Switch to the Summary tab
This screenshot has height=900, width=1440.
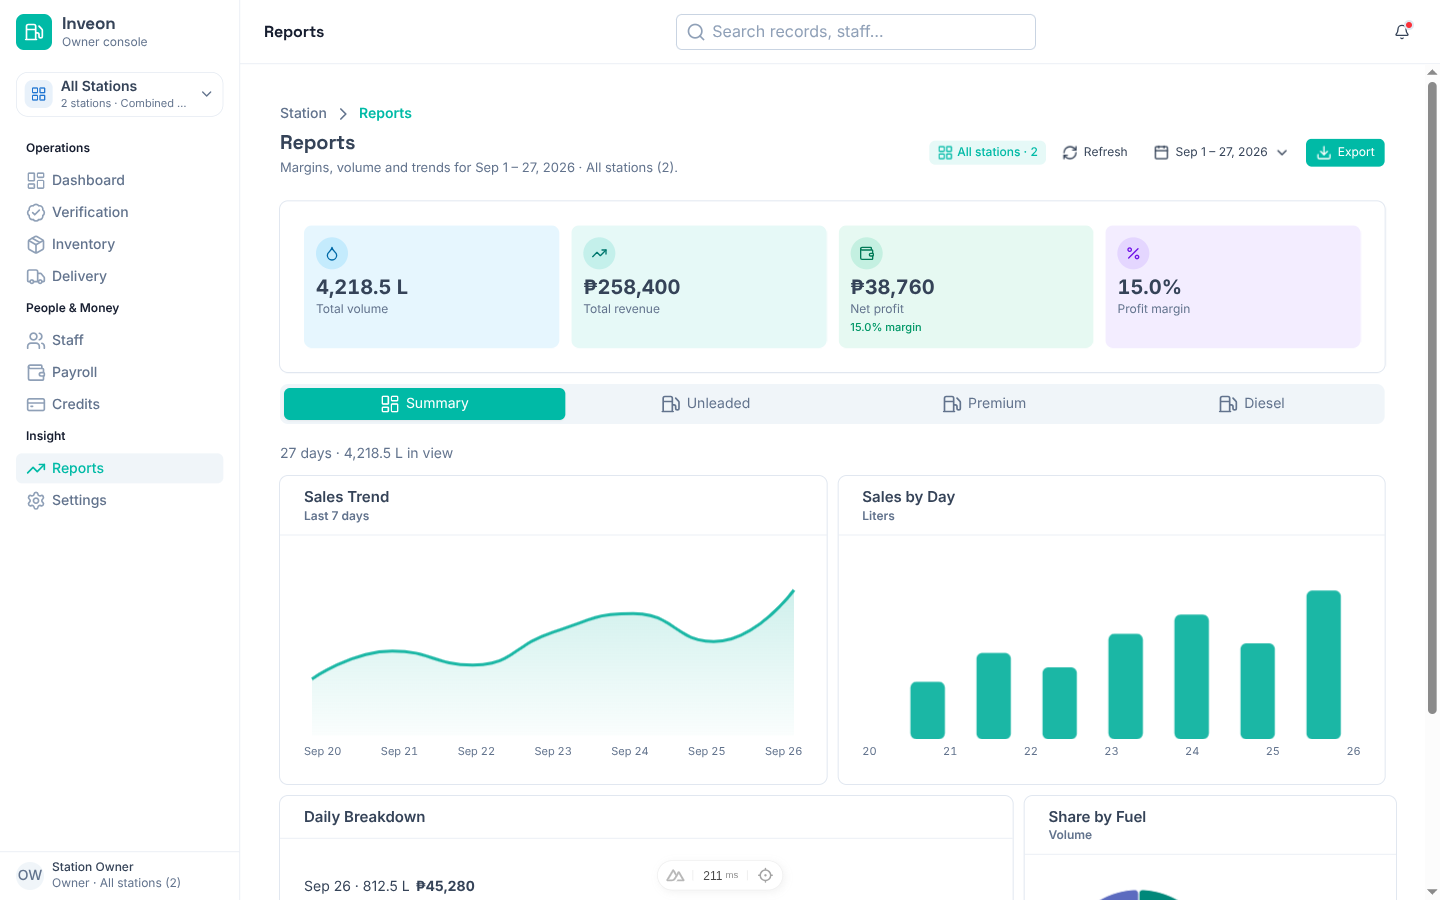(x=424, y=404)
